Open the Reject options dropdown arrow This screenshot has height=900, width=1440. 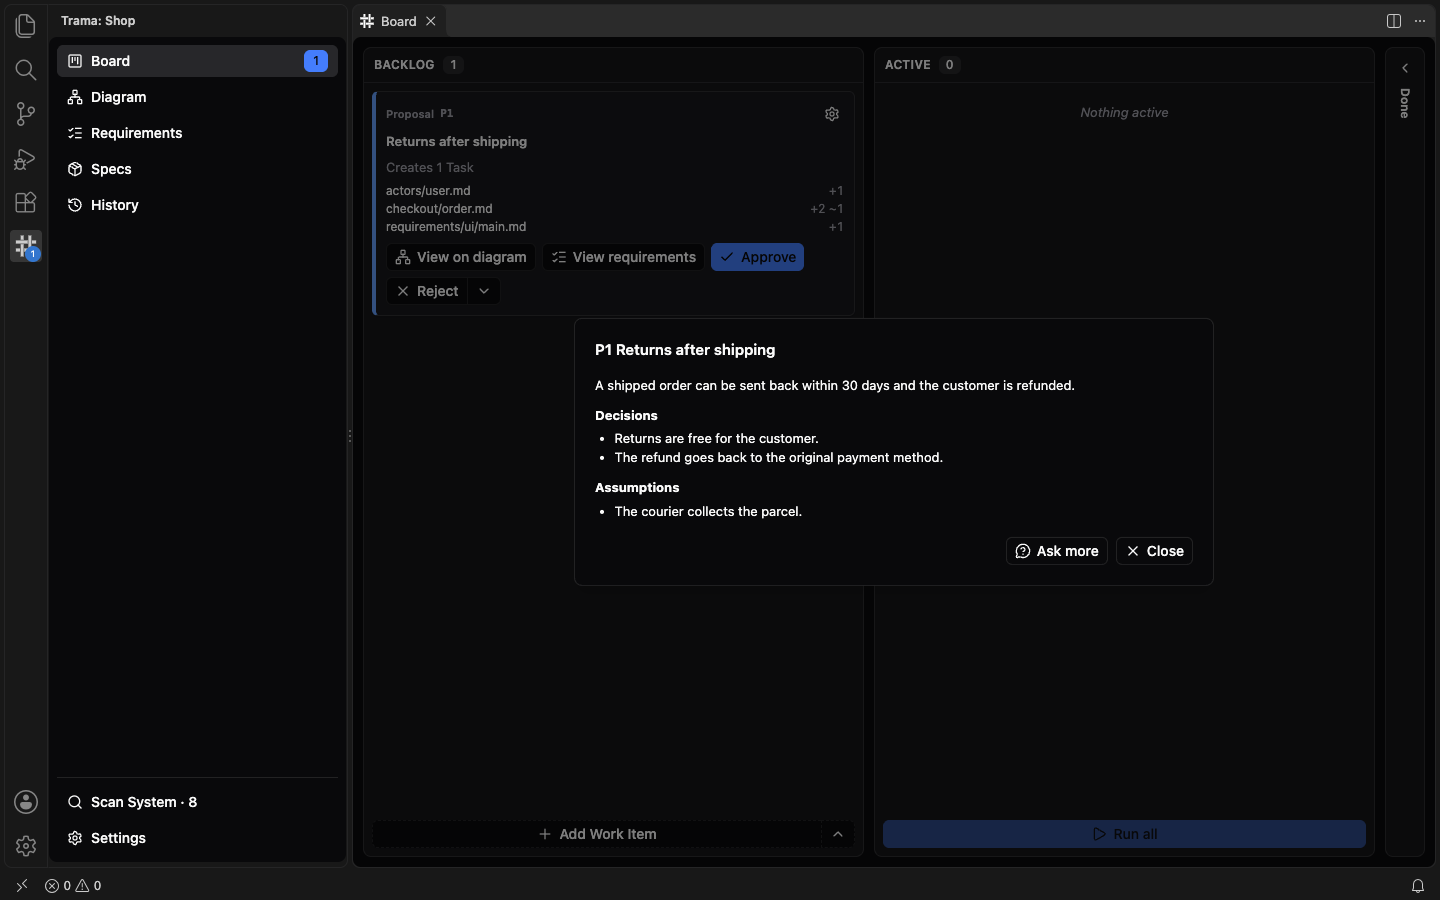[484, 291]
